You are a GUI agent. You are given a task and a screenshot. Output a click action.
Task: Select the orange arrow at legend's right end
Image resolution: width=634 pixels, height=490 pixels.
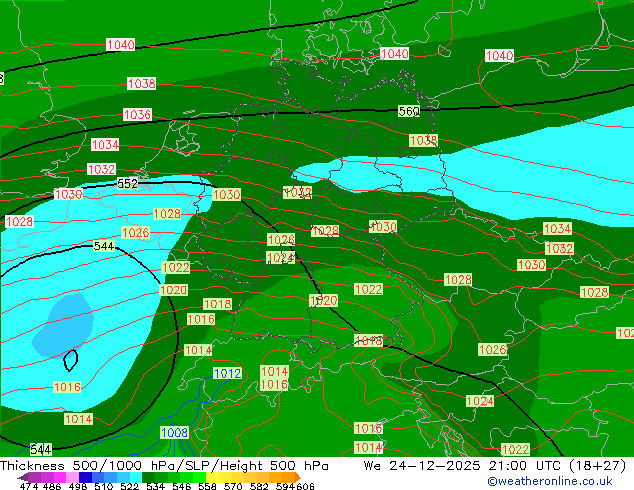pyautogui.click(x=298, y=477)
